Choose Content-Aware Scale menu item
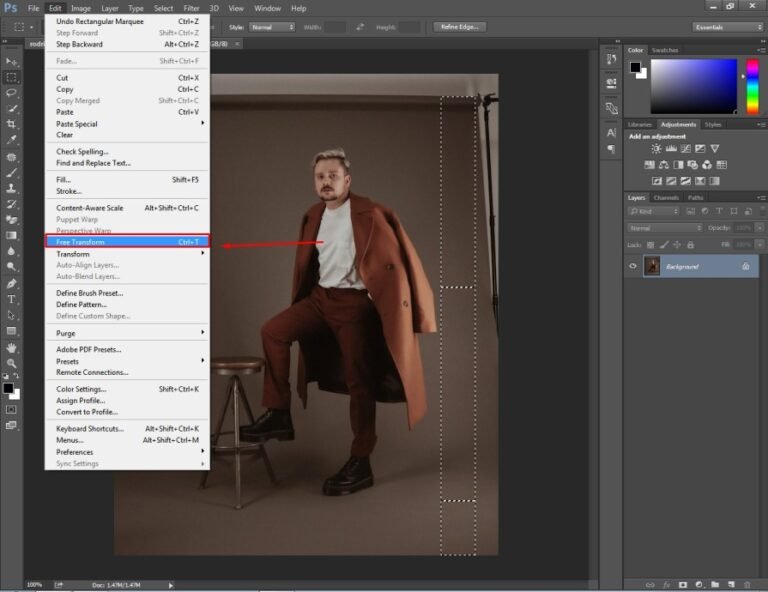The image size is (768, 592). (128, 208)
